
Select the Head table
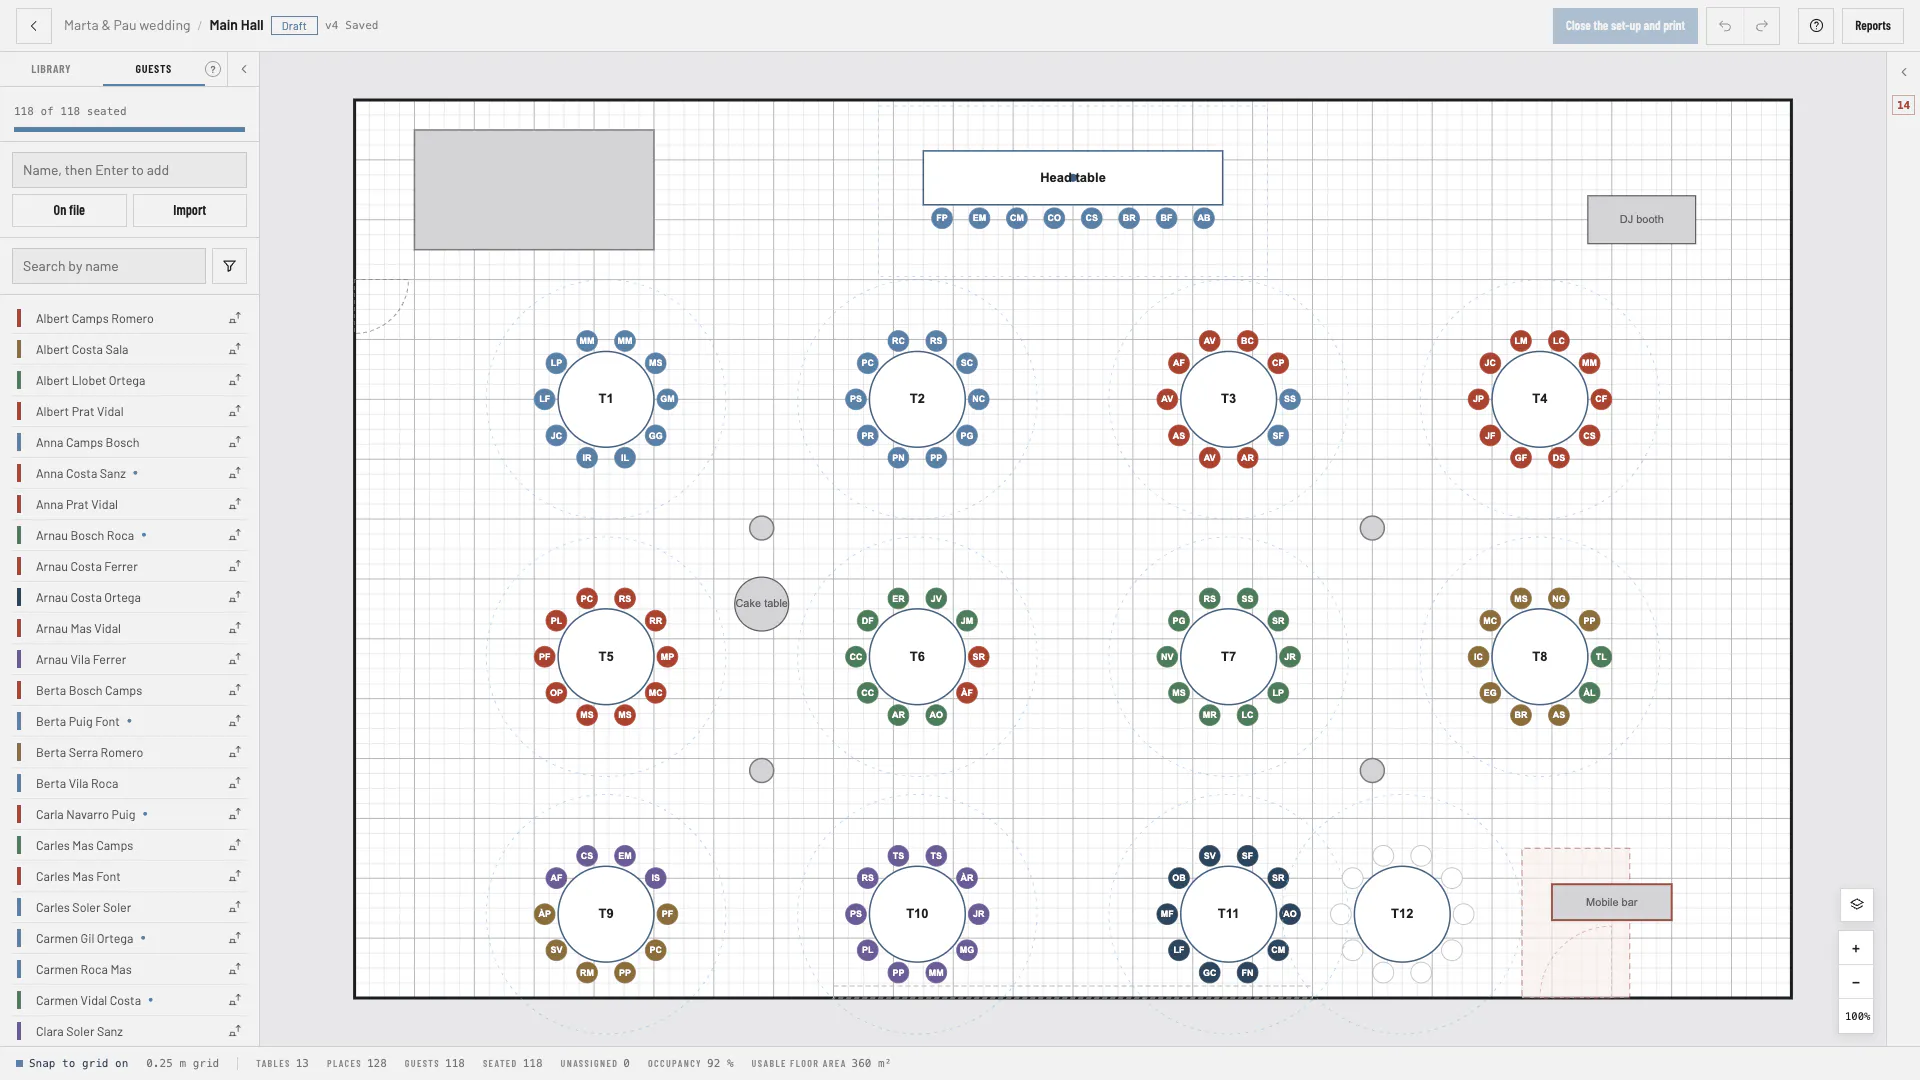click(1072, 178)
